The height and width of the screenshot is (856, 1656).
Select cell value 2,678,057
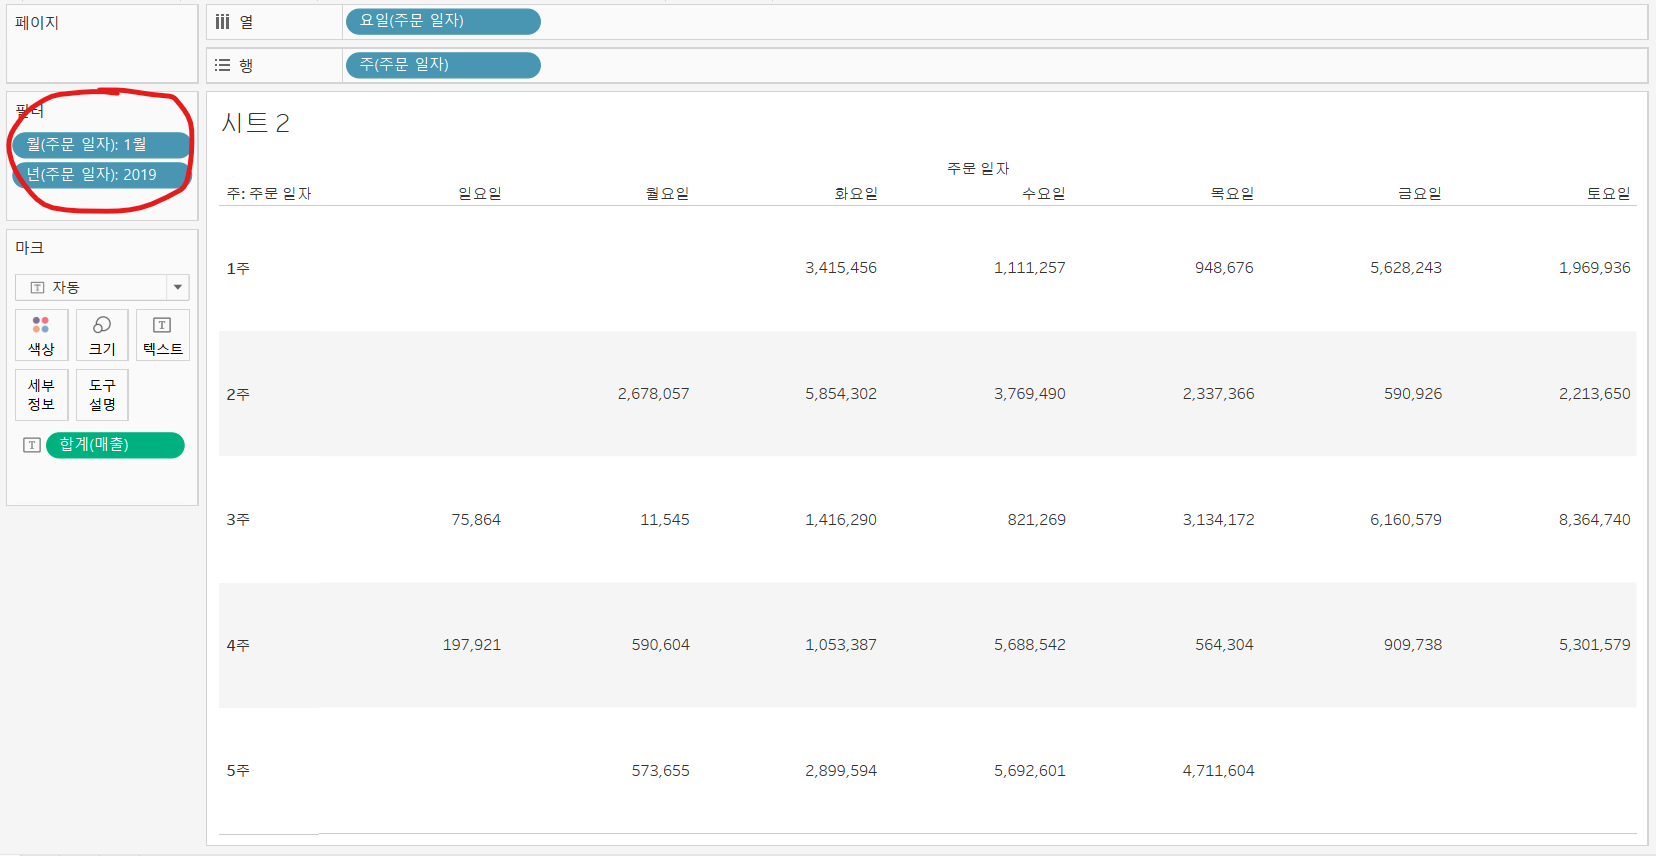(654, 394)
